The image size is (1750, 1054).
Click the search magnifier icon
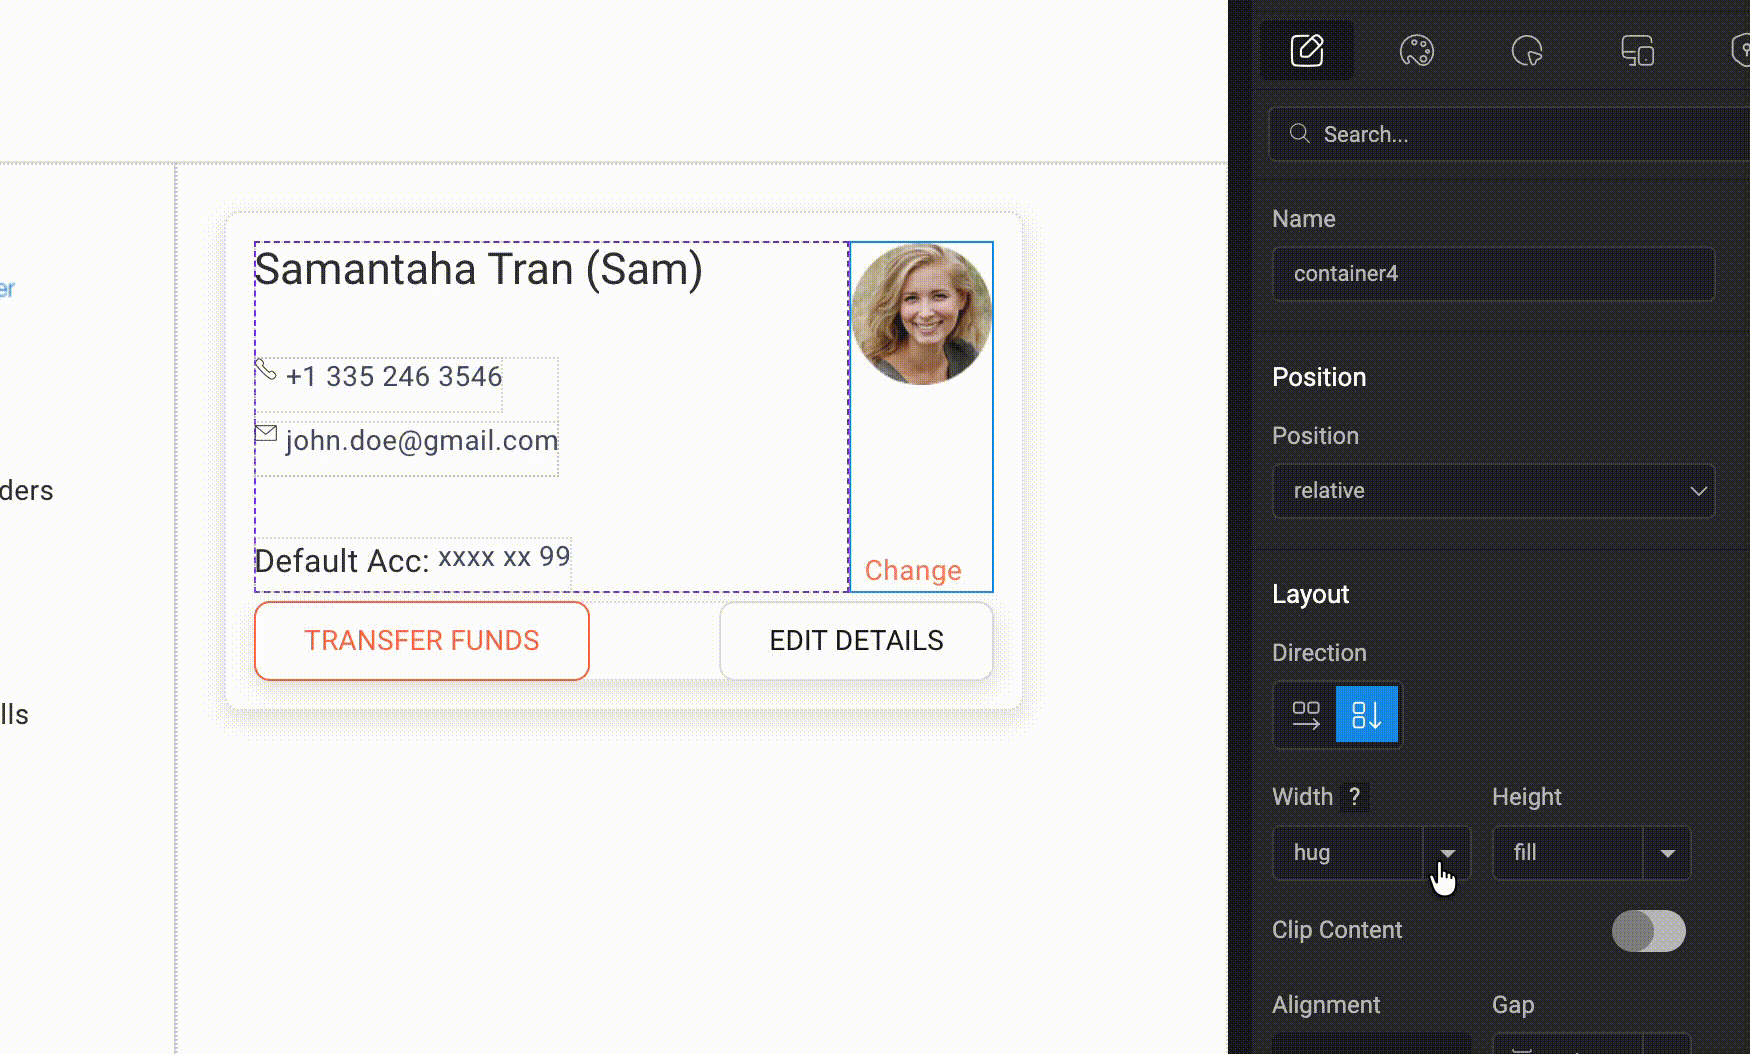click(x=1298, y=133)
